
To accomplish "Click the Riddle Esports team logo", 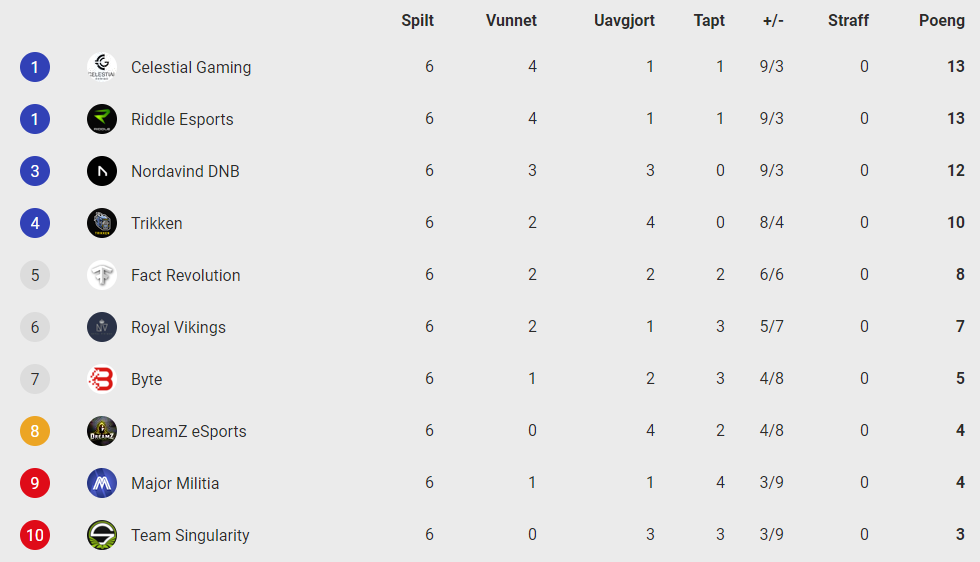I will pyautogui.click(x=102, y=119).
